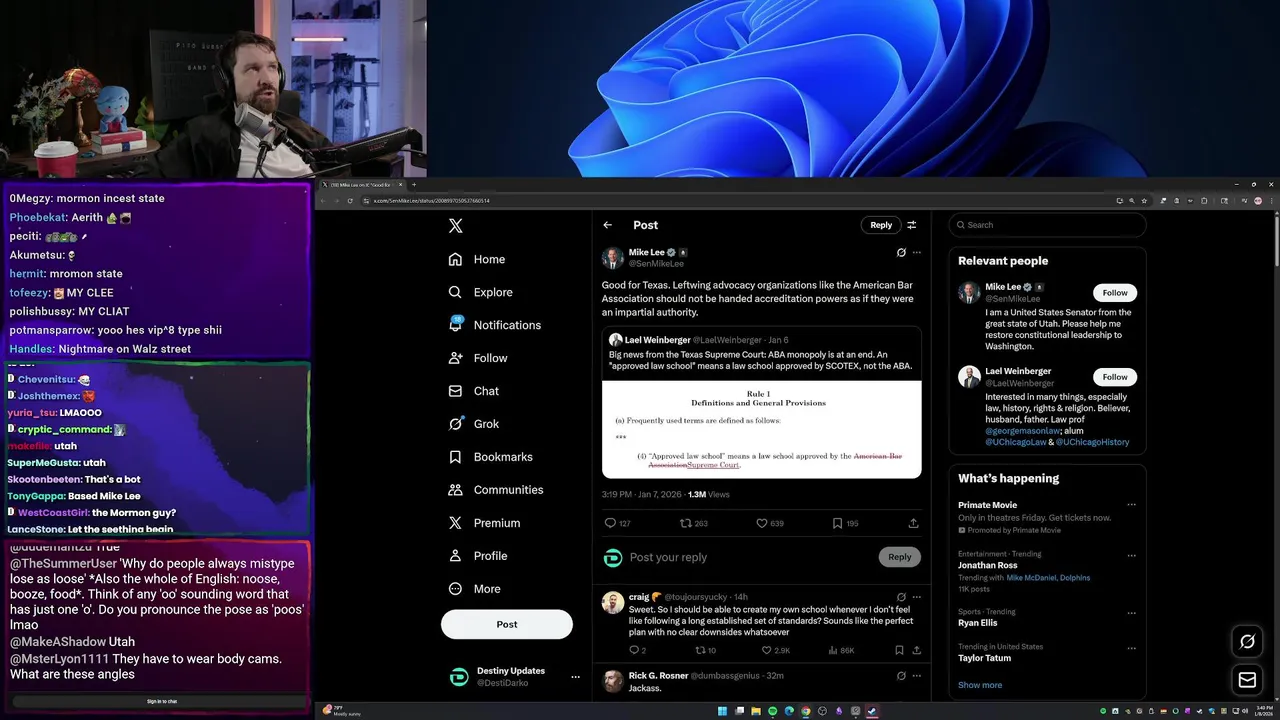
Task: Click the floating messages envelope button
Action: [x=1247, y=680]
